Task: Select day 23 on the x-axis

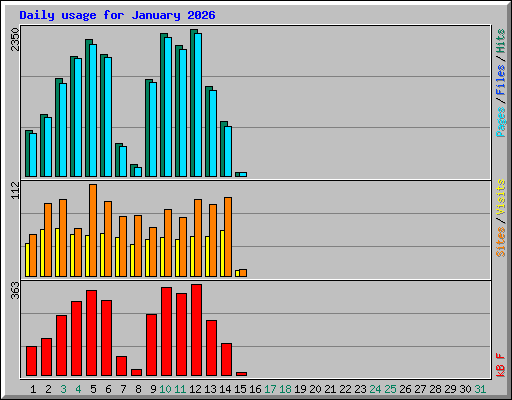Action: point(360,389)
